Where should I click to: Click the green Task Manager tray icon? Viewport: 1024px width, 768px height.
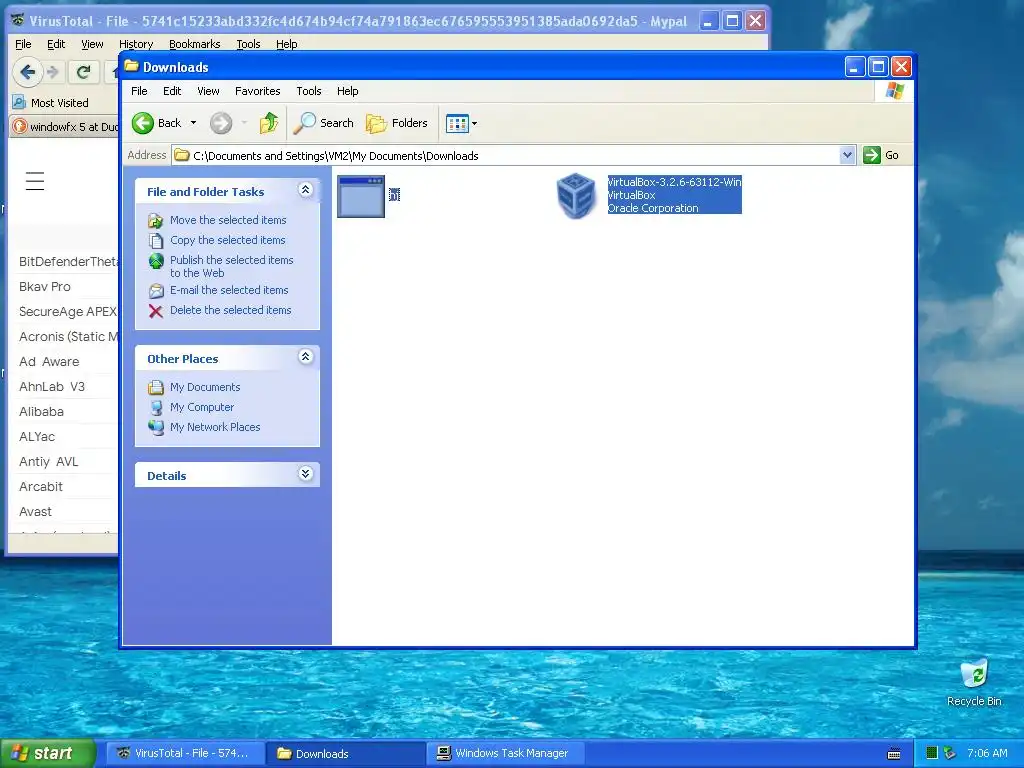pos(932,754)
